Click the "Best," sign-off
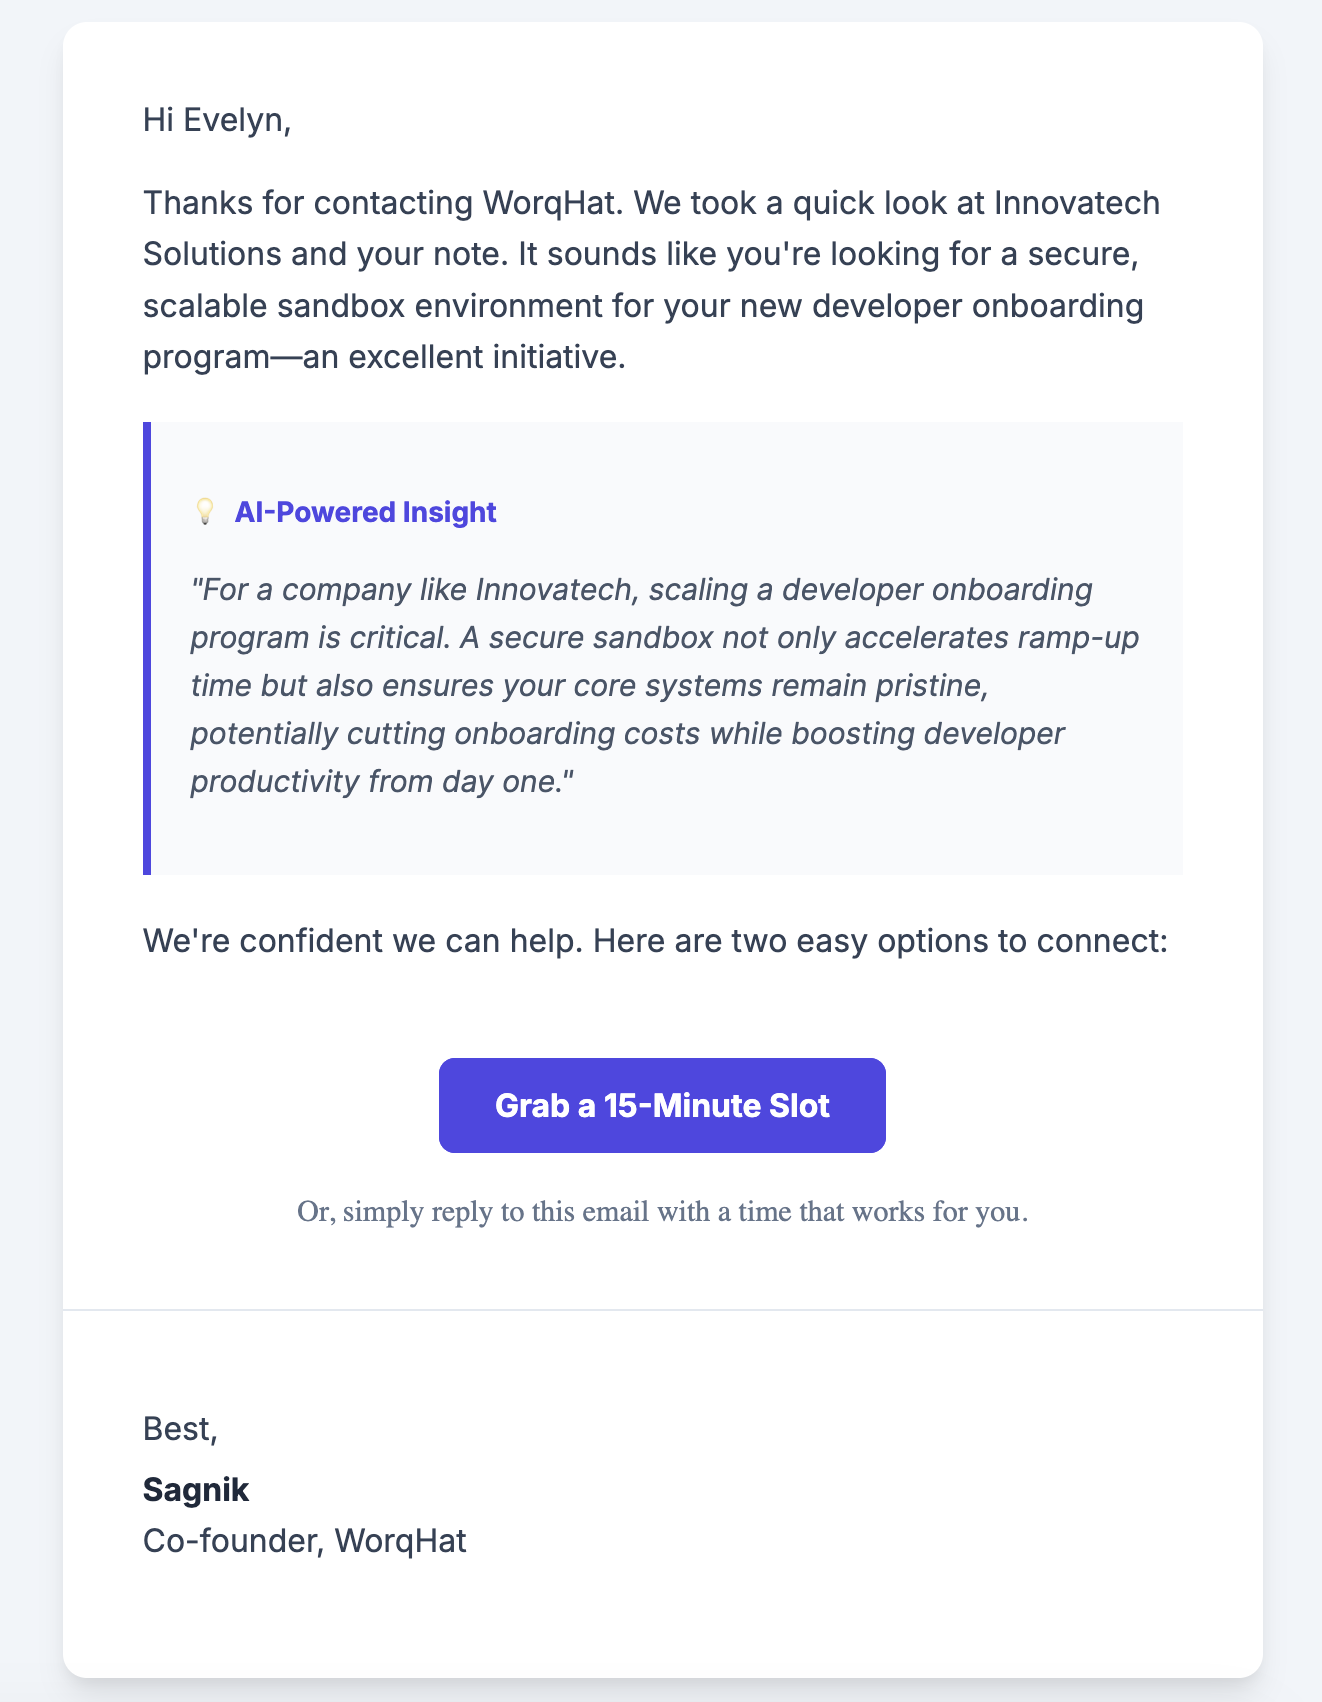Screen dimensions: 1322x1702 tap(180, 1429)
